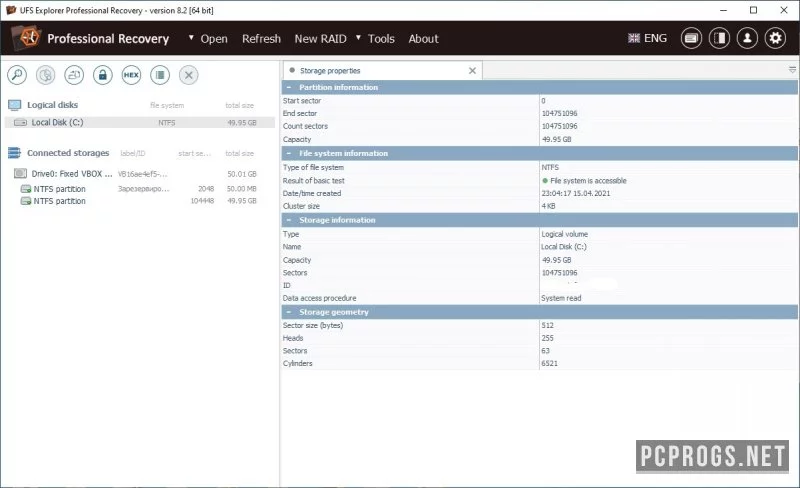This screenshot has height=488, width=800.
Task: Open the About menu
Action: [x=423, y=39]
